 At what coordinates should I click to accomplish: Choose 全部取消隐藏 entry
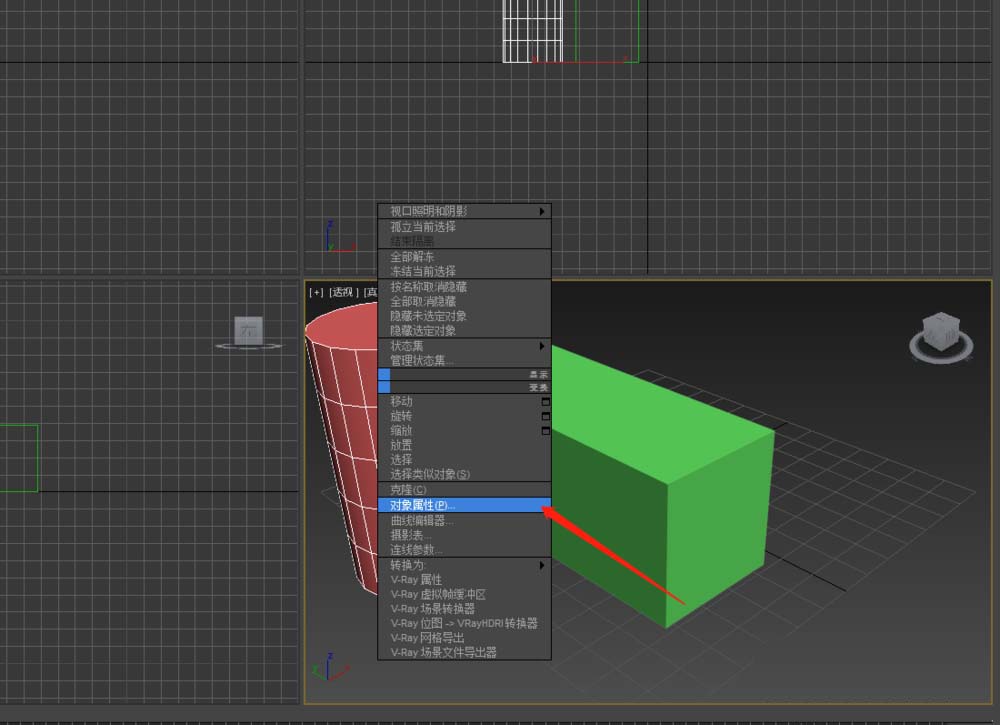(x=464, y=302)
